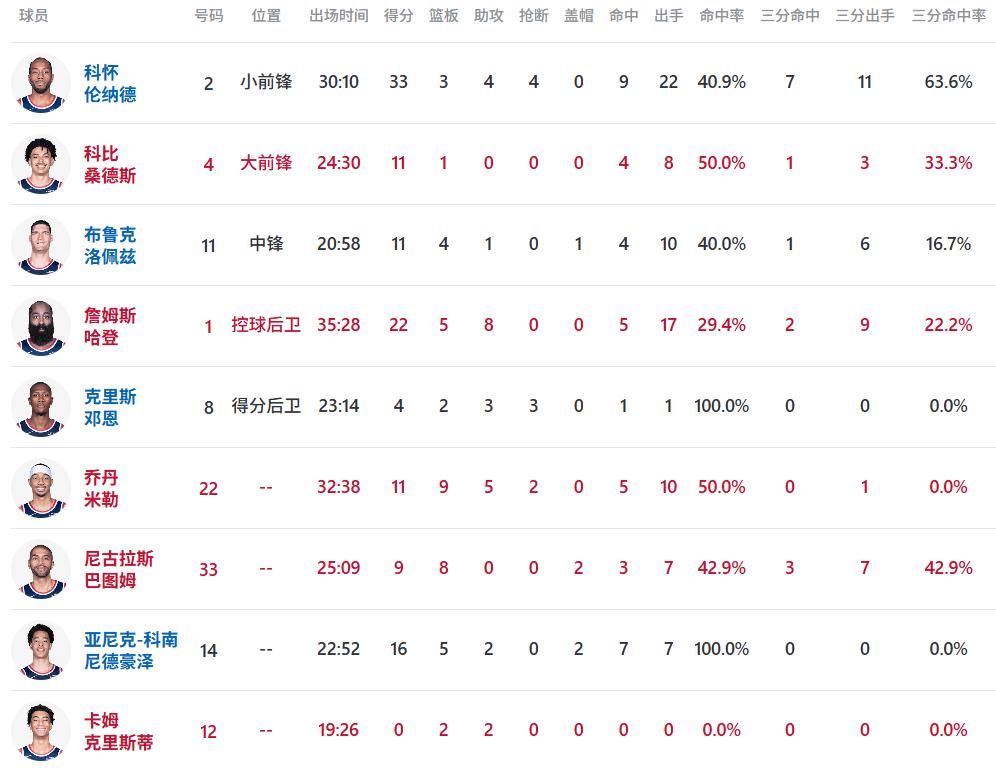The image size is (996, 770).
Task: Select 克里斯 邓恩 player photo
Action: [41, 407]
